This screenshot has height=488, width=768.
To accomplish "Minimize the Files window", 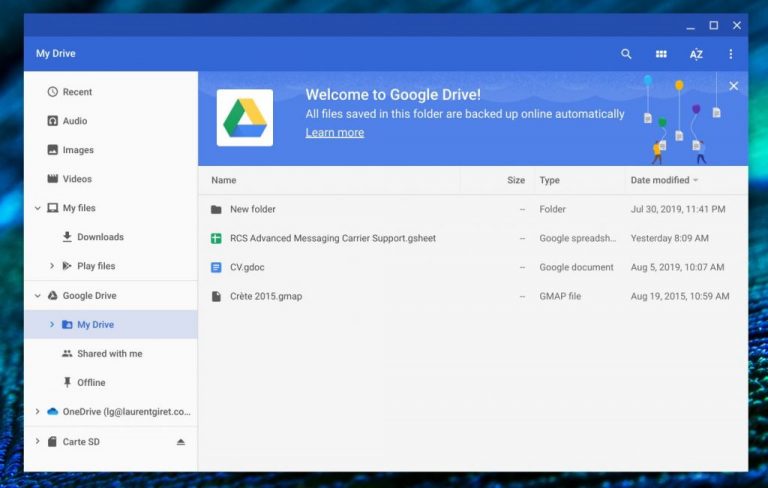I will pos(691,26).
